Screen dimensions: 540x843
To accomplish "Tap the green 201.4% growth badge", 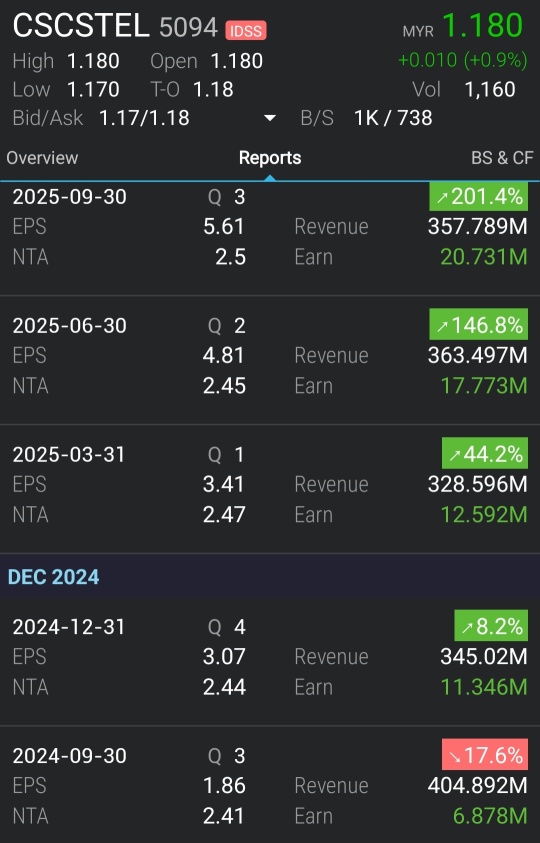I will point(479,196).
